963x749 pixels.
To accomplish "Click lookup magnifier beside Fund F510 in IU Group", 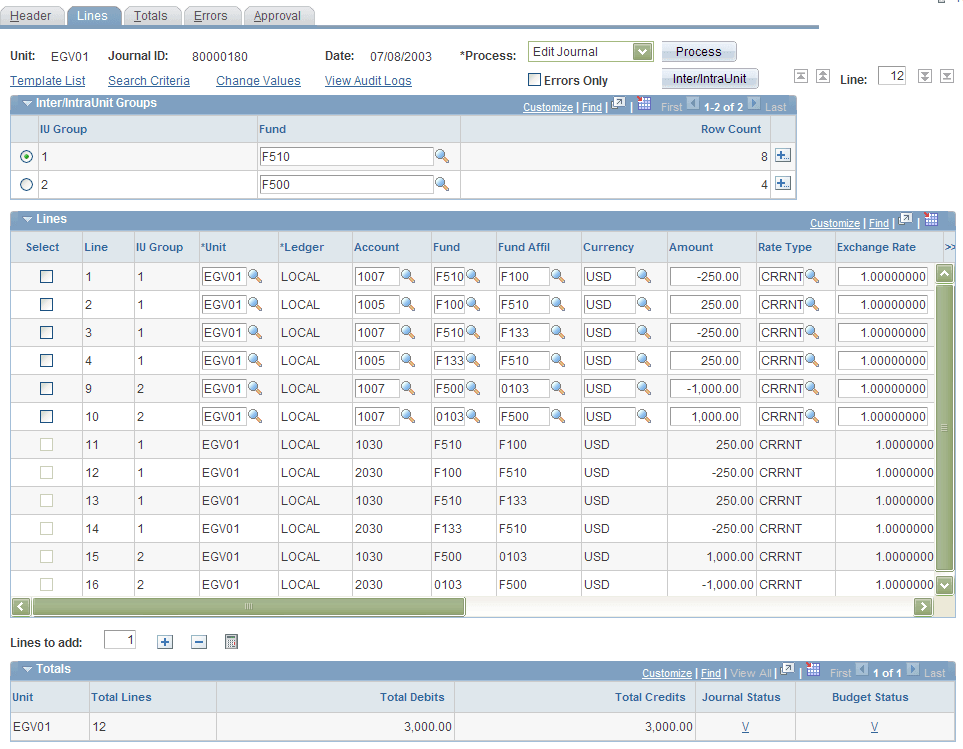I will (x=441, y=156).
